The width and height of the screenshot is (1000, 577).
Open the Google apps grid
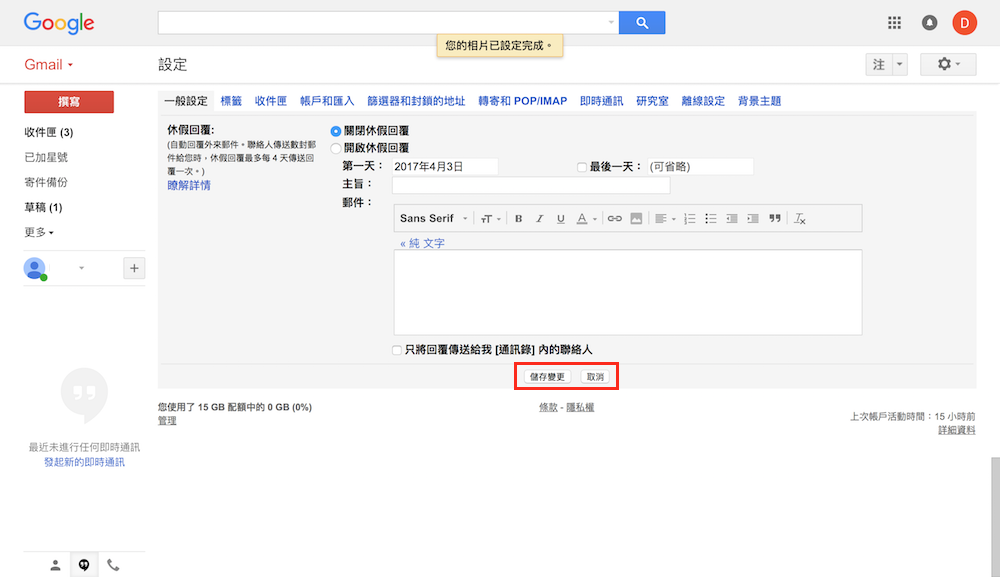[x=894, y=22]
